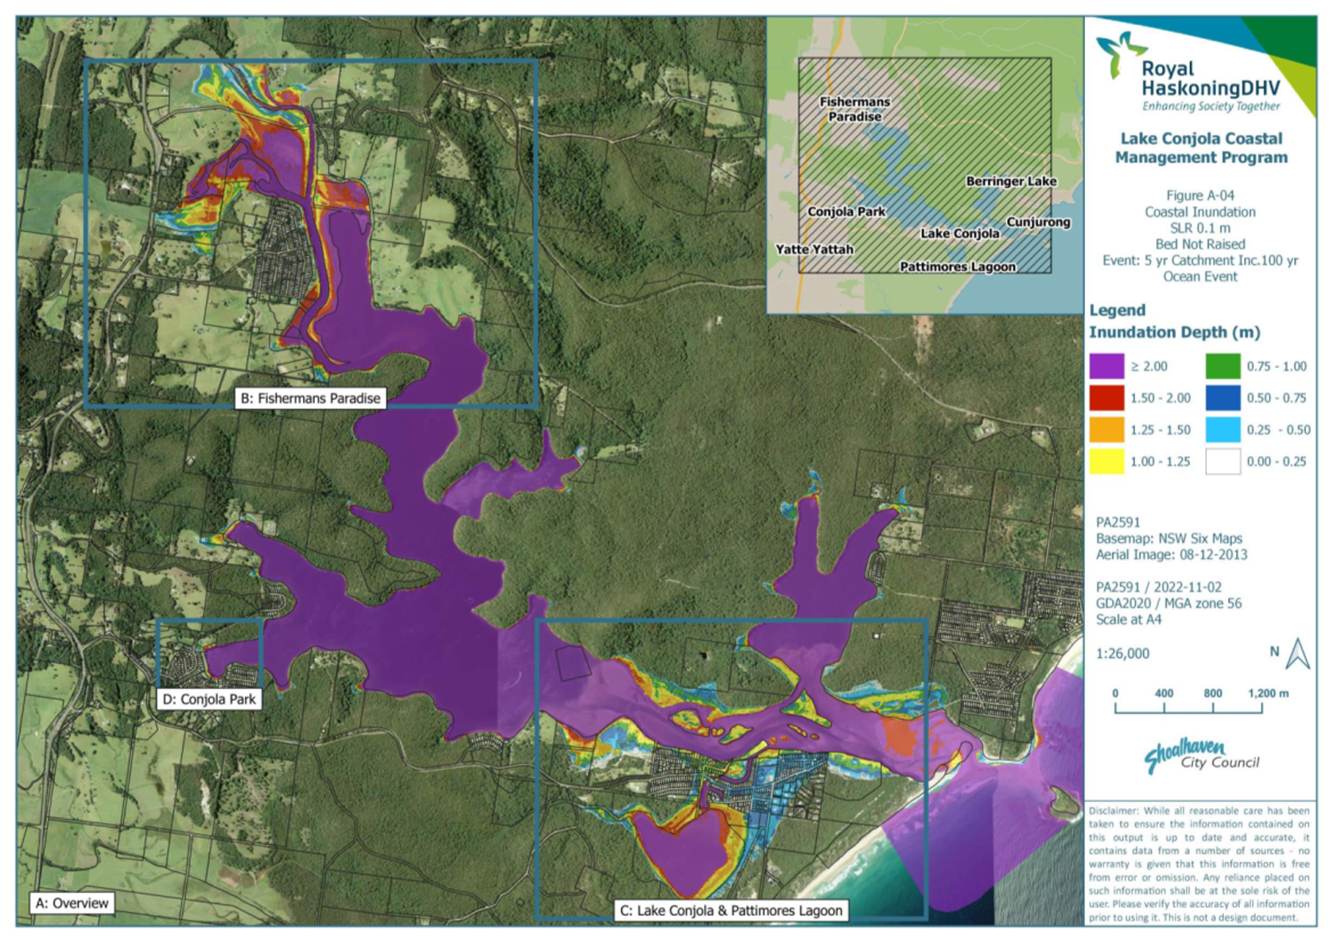
Task: Click the Shoalhaven City Council logo
Action: point(1201,756)
